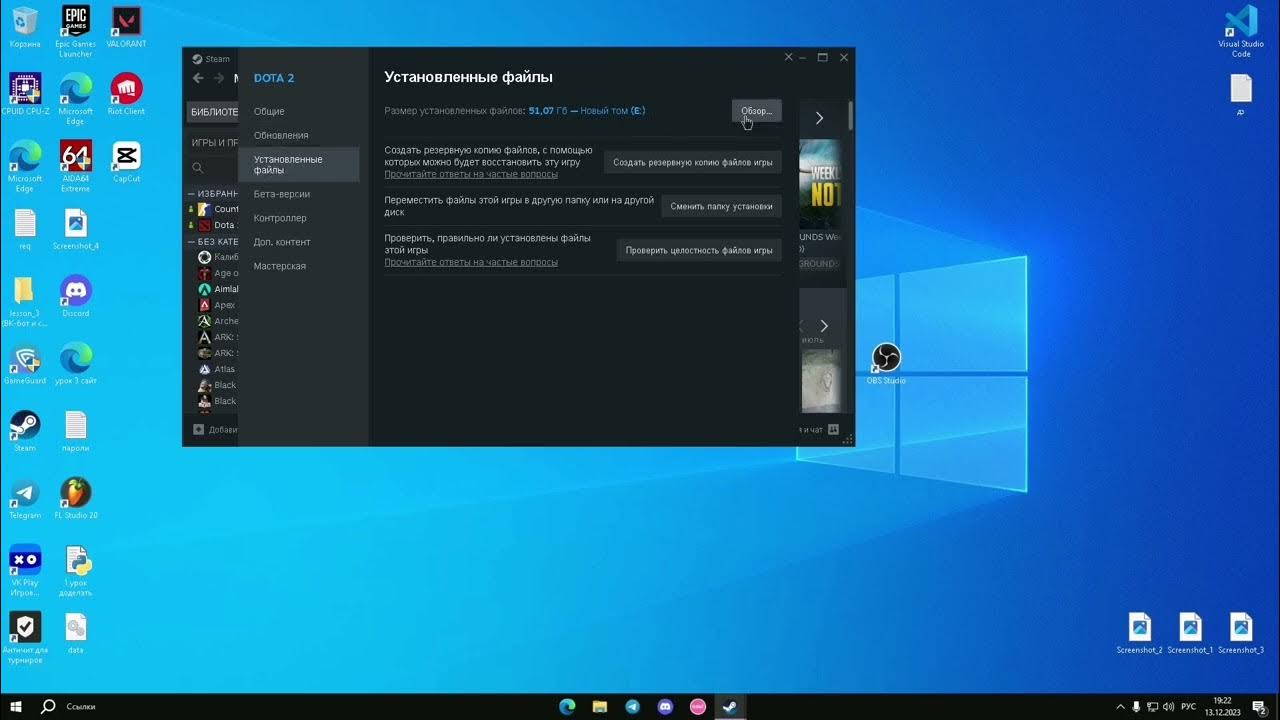Go back with Steam's back arrow

point(198,78)
